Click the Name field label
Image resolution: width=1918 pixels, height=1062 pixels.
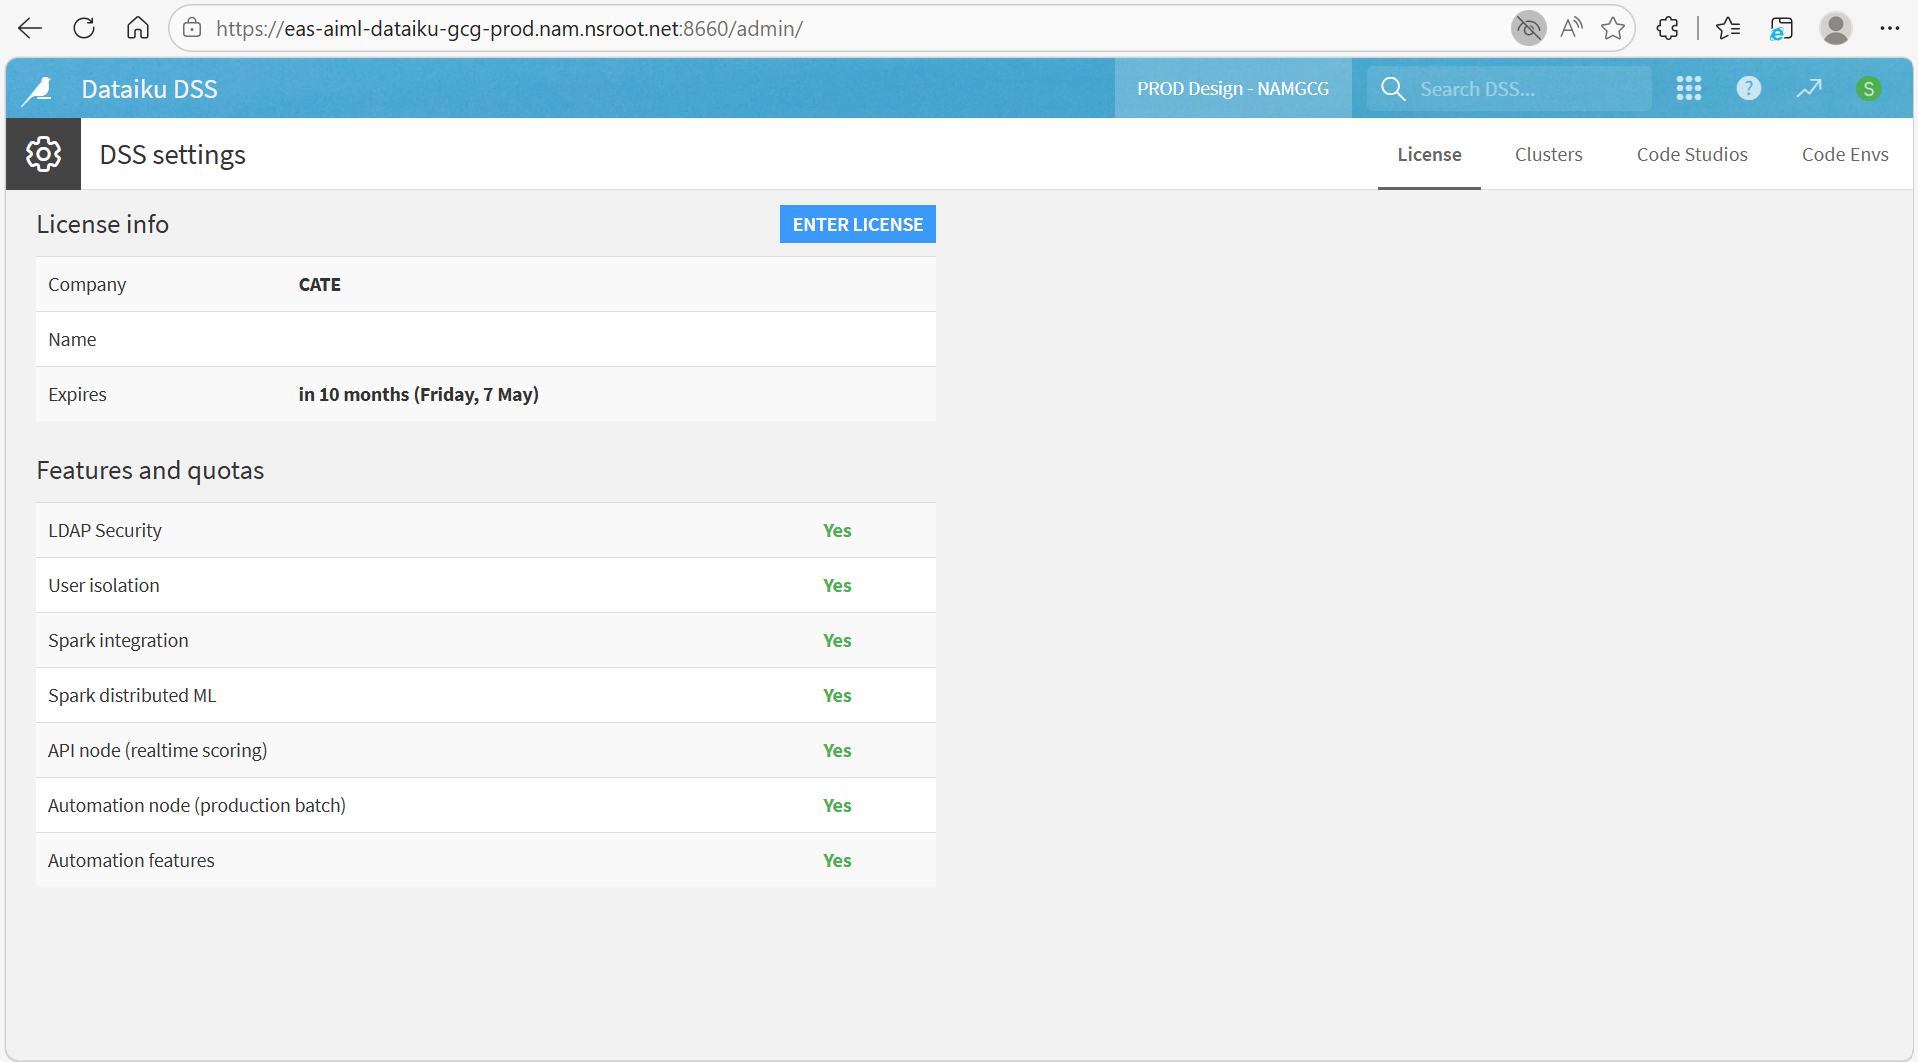click(x=72, y=340)
